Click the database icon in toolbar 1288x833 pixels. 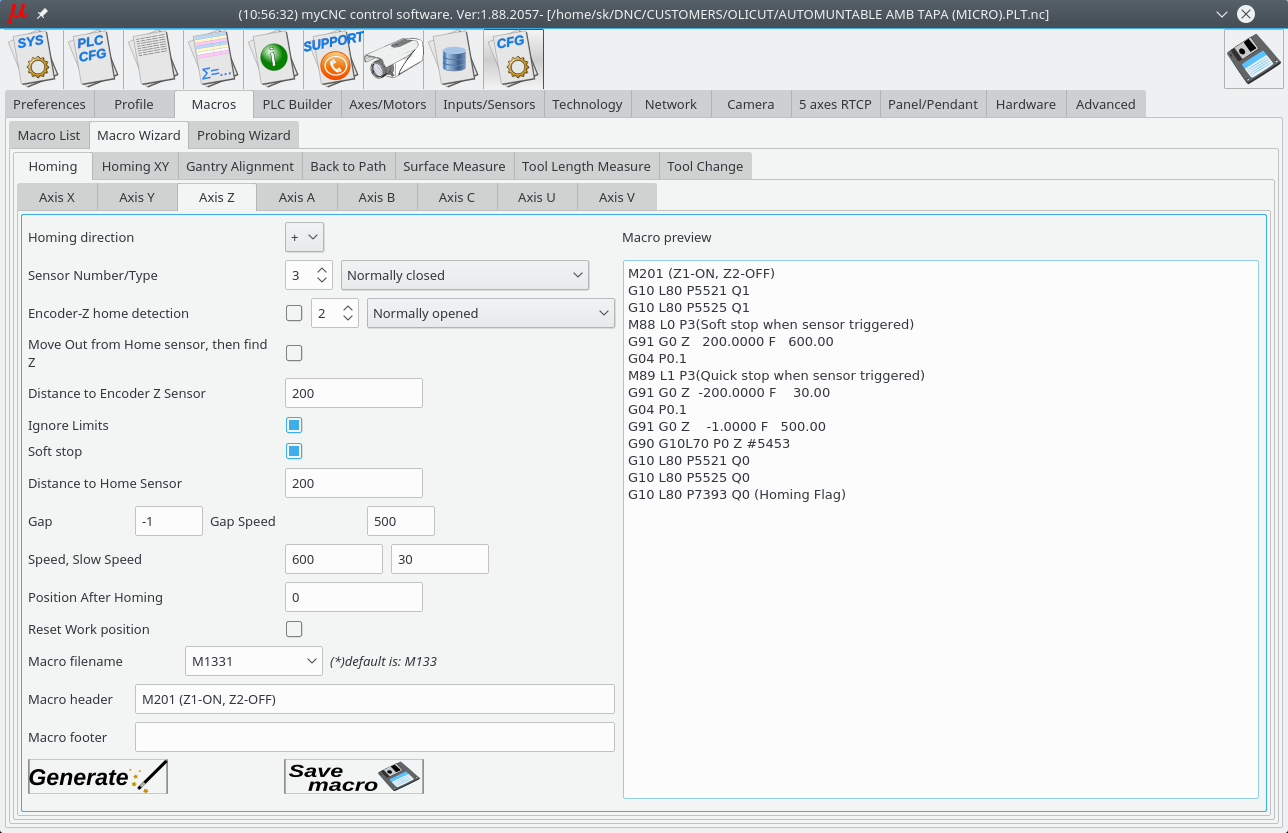[453, 59]
